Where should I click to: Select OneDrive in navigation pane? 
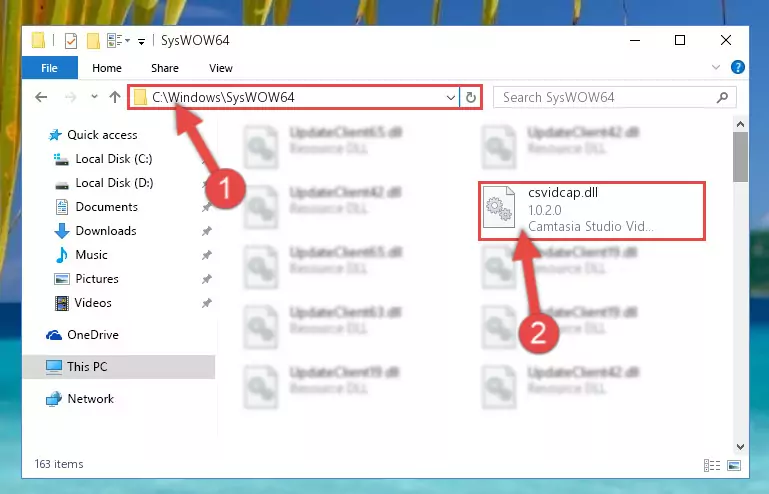pos(93,335)
